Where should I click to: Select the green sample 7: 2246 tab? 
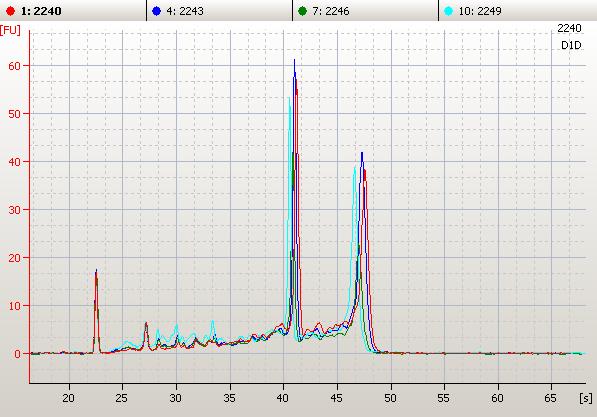[x=365, y=11]
